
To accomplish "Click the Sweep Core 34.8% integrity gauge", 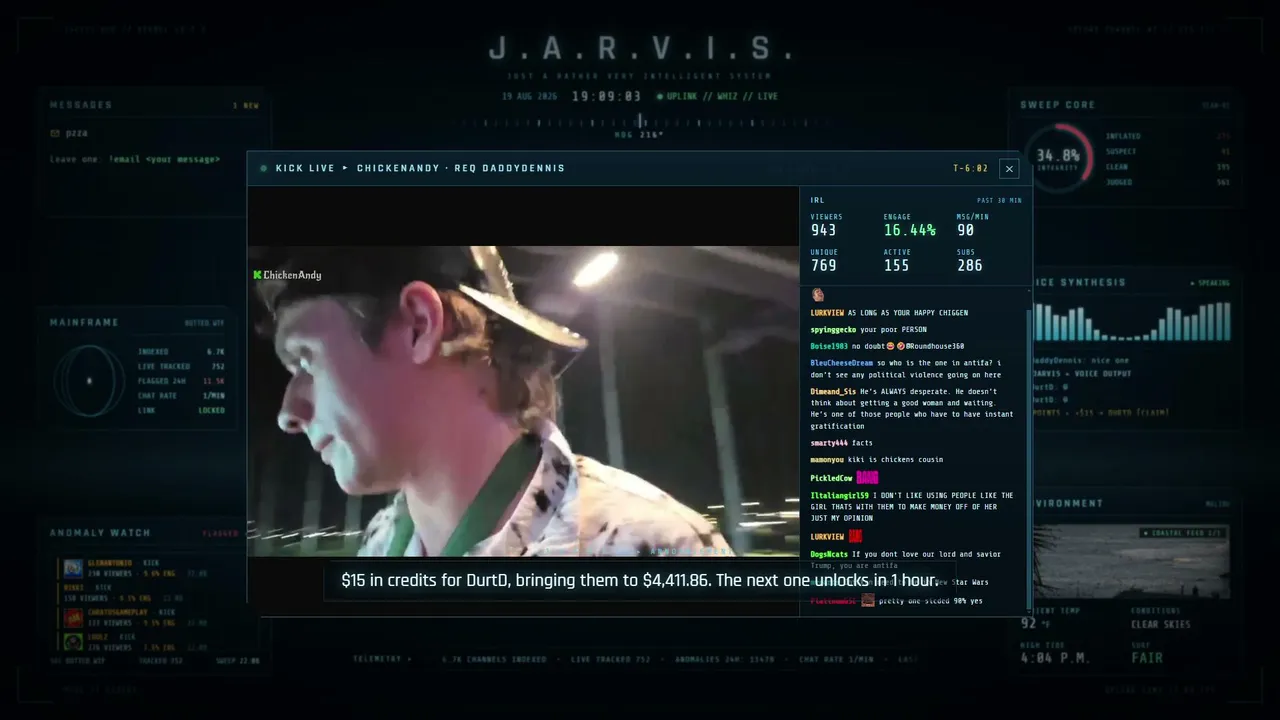I will pos(1058,158).
